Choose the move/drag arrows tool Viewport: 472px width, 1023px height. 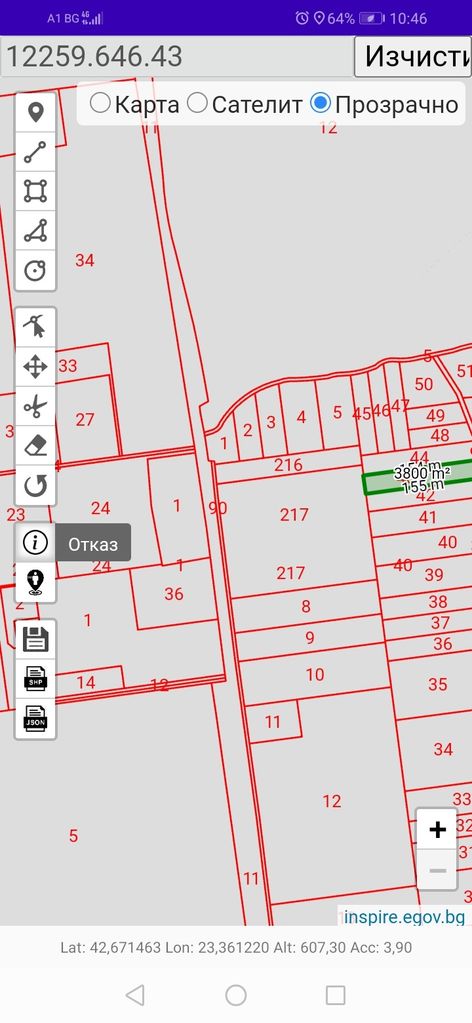coord(35,367)
